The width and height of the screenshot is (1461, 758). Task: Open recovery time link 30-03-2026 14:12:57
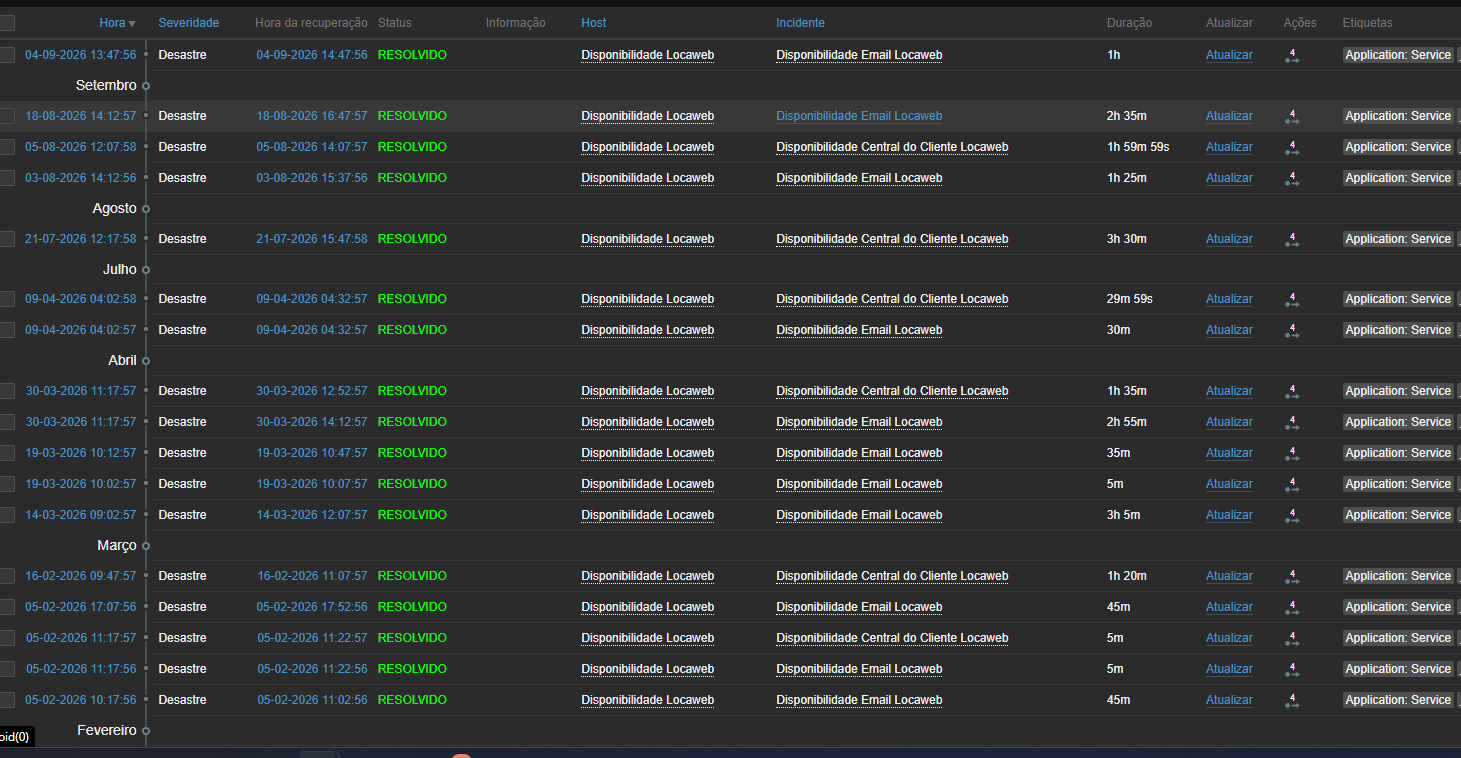pyautogui.click(x=312, y=422)
